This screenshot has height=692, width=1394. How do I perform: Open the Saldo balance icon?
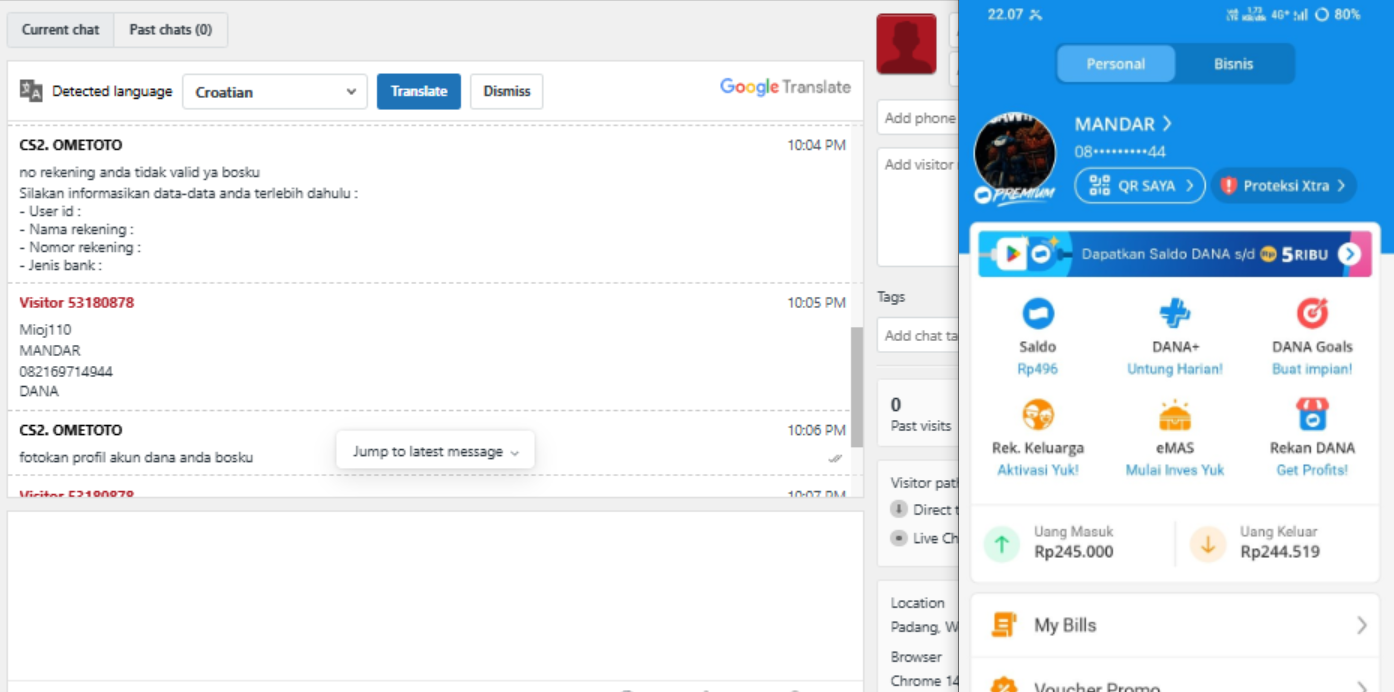coord(1038,314)
